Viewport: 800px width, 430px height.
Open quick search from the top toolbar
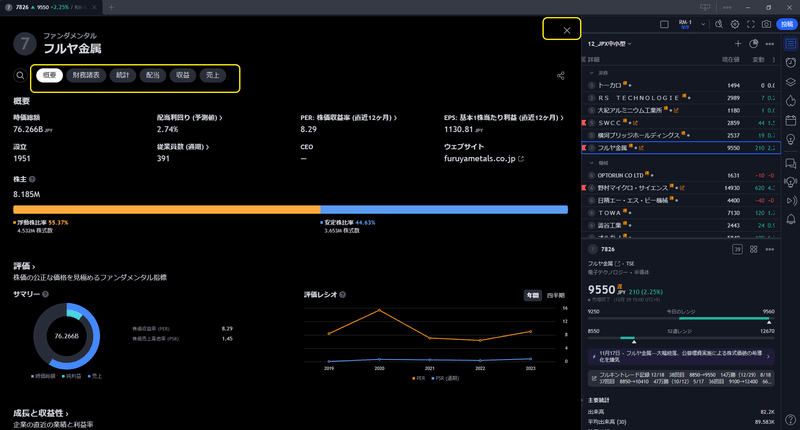(x=718, y=24)
